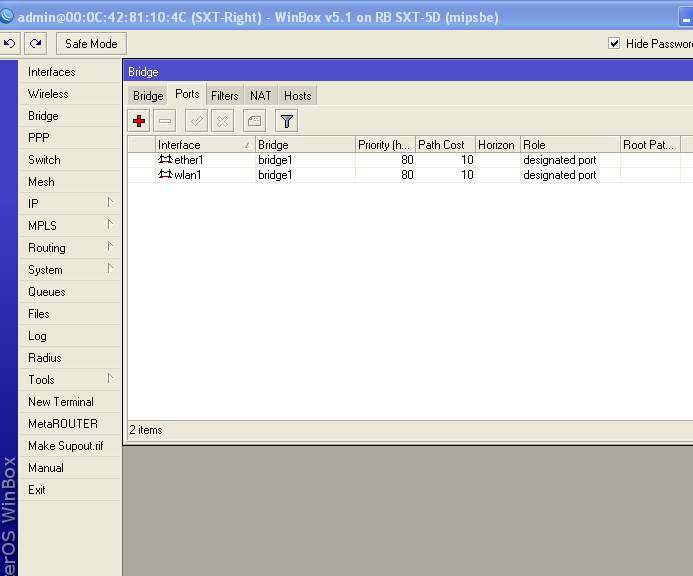The width and height of the screenshot is (693, 576).
Task: Click the priority value 80 in the ether1 row
Action: click(407, 160)
